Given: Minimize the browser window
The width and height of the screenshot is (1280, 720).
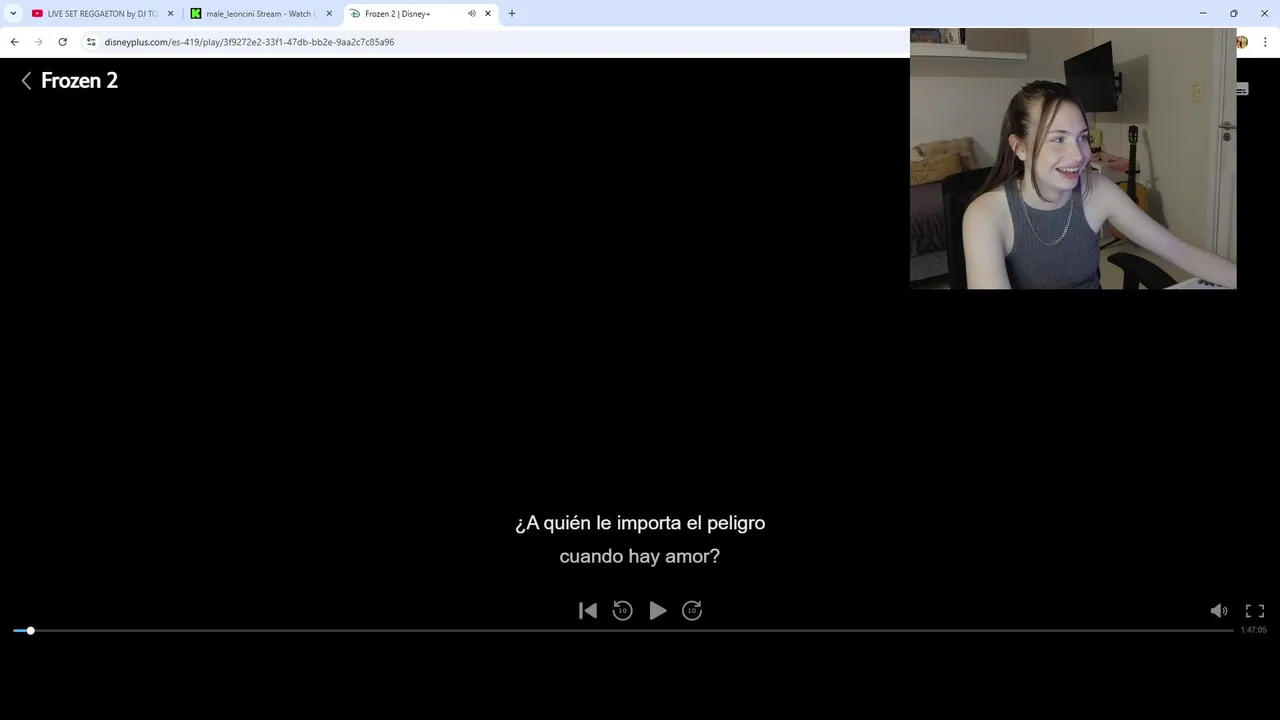Looking at the screenshot, I should point(1203,13).
